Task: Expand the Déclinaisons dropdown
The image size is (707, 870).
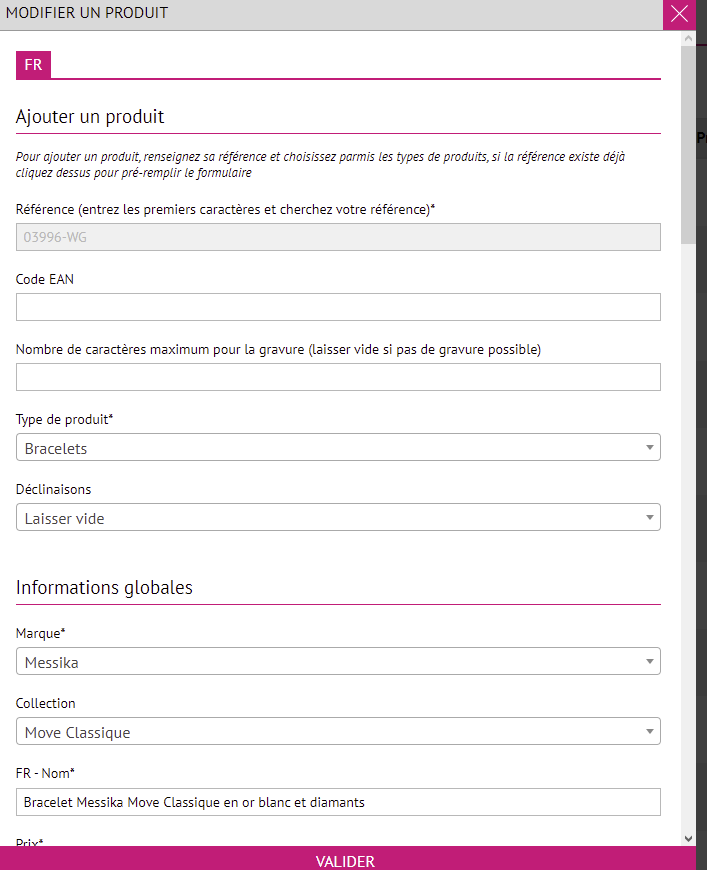Action: (x=338, y=517)
